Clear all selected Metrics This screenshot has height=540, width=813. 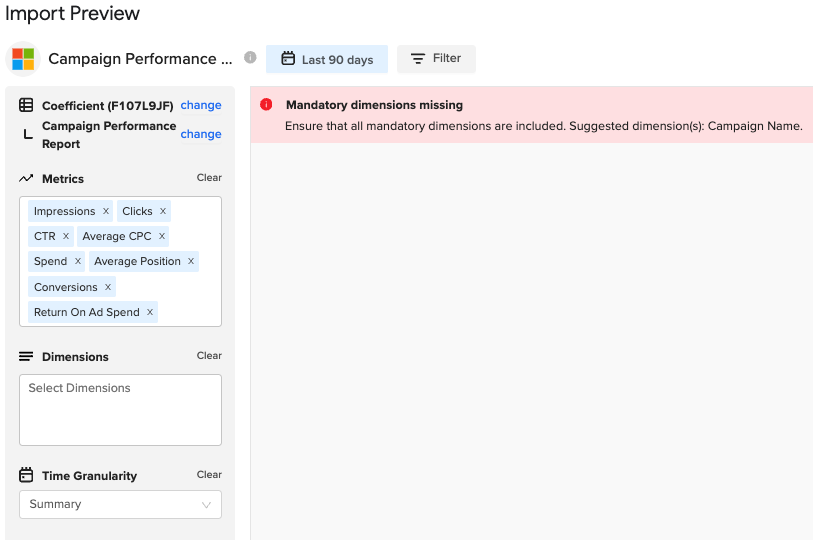click(209, 177)
